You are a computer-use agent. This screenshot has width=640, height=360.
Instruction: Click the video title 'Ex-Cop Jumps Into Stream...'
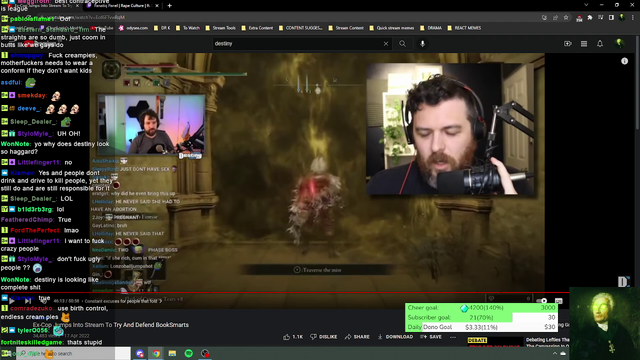111,325
